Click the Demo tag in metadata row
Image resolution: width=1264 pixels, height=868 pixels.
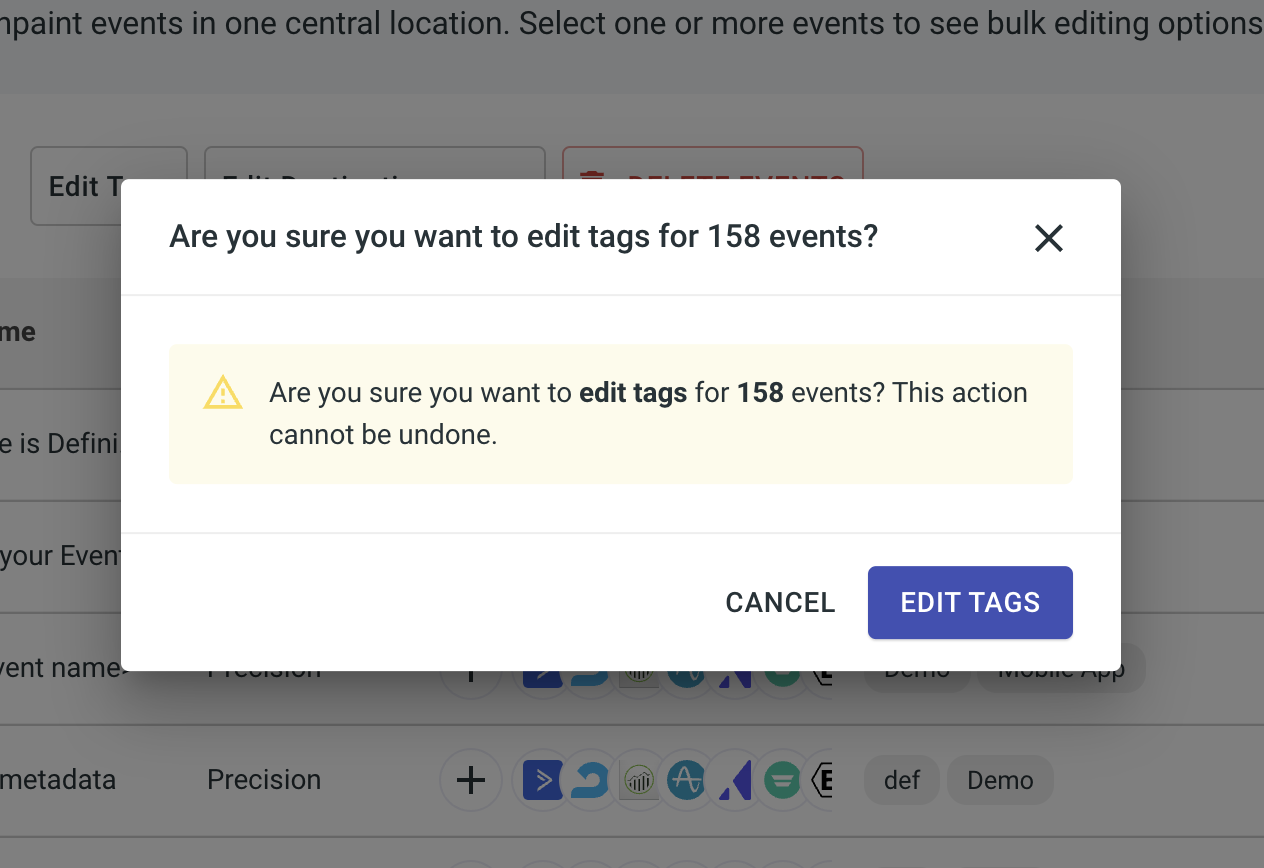coord(1000,780)
